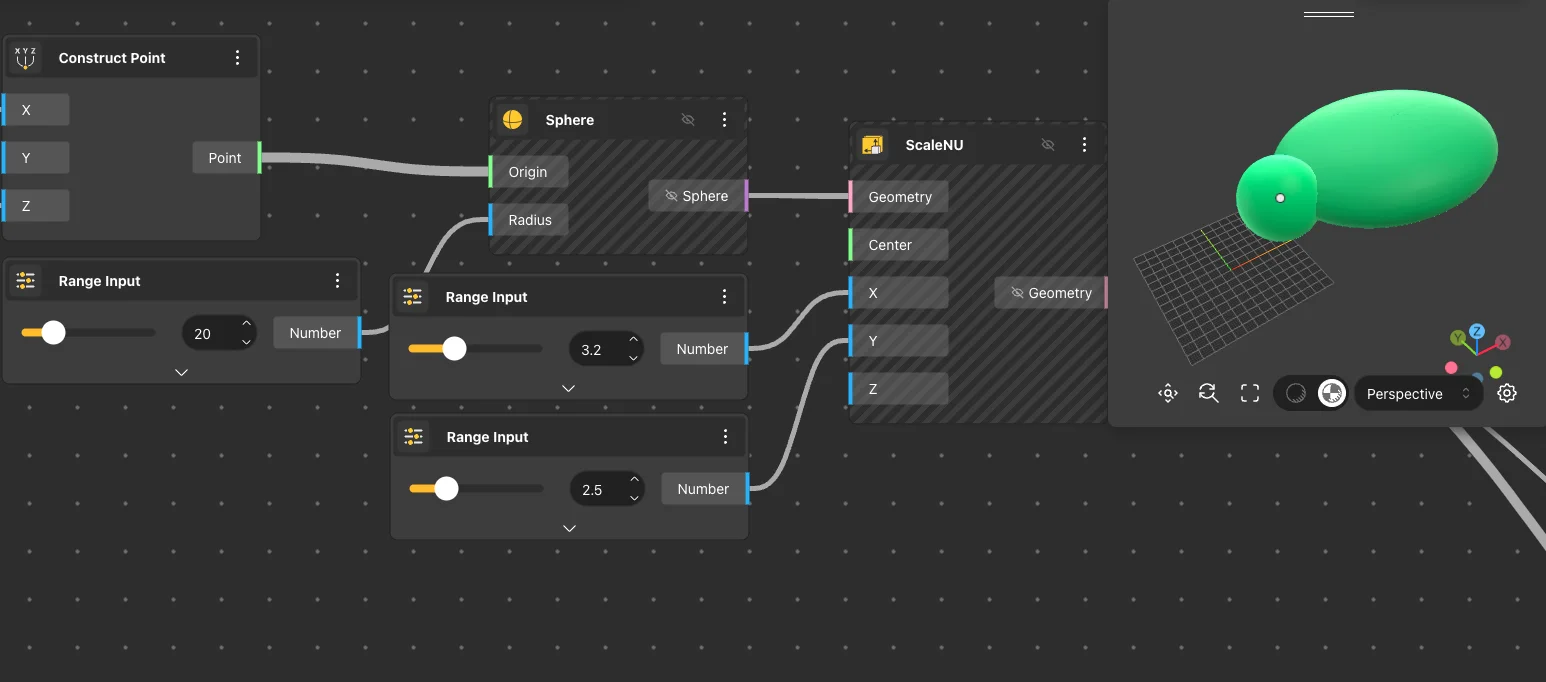Viewport: 1546px width, 682px height.
Task: Click the Construct Point XYZ icon
Action: (x=26, y=58)
